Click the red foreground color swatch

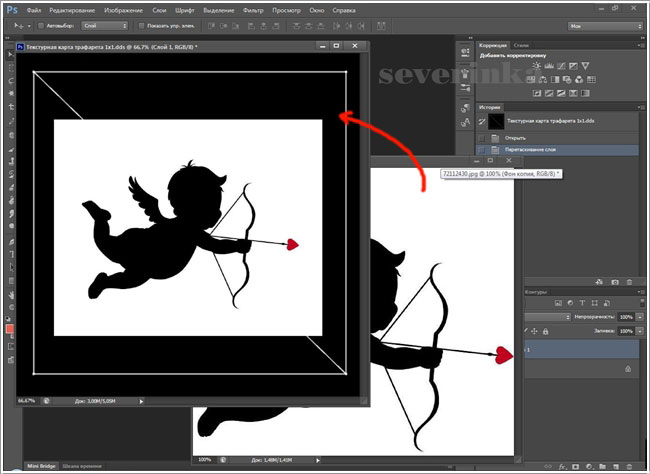[8, 329]
